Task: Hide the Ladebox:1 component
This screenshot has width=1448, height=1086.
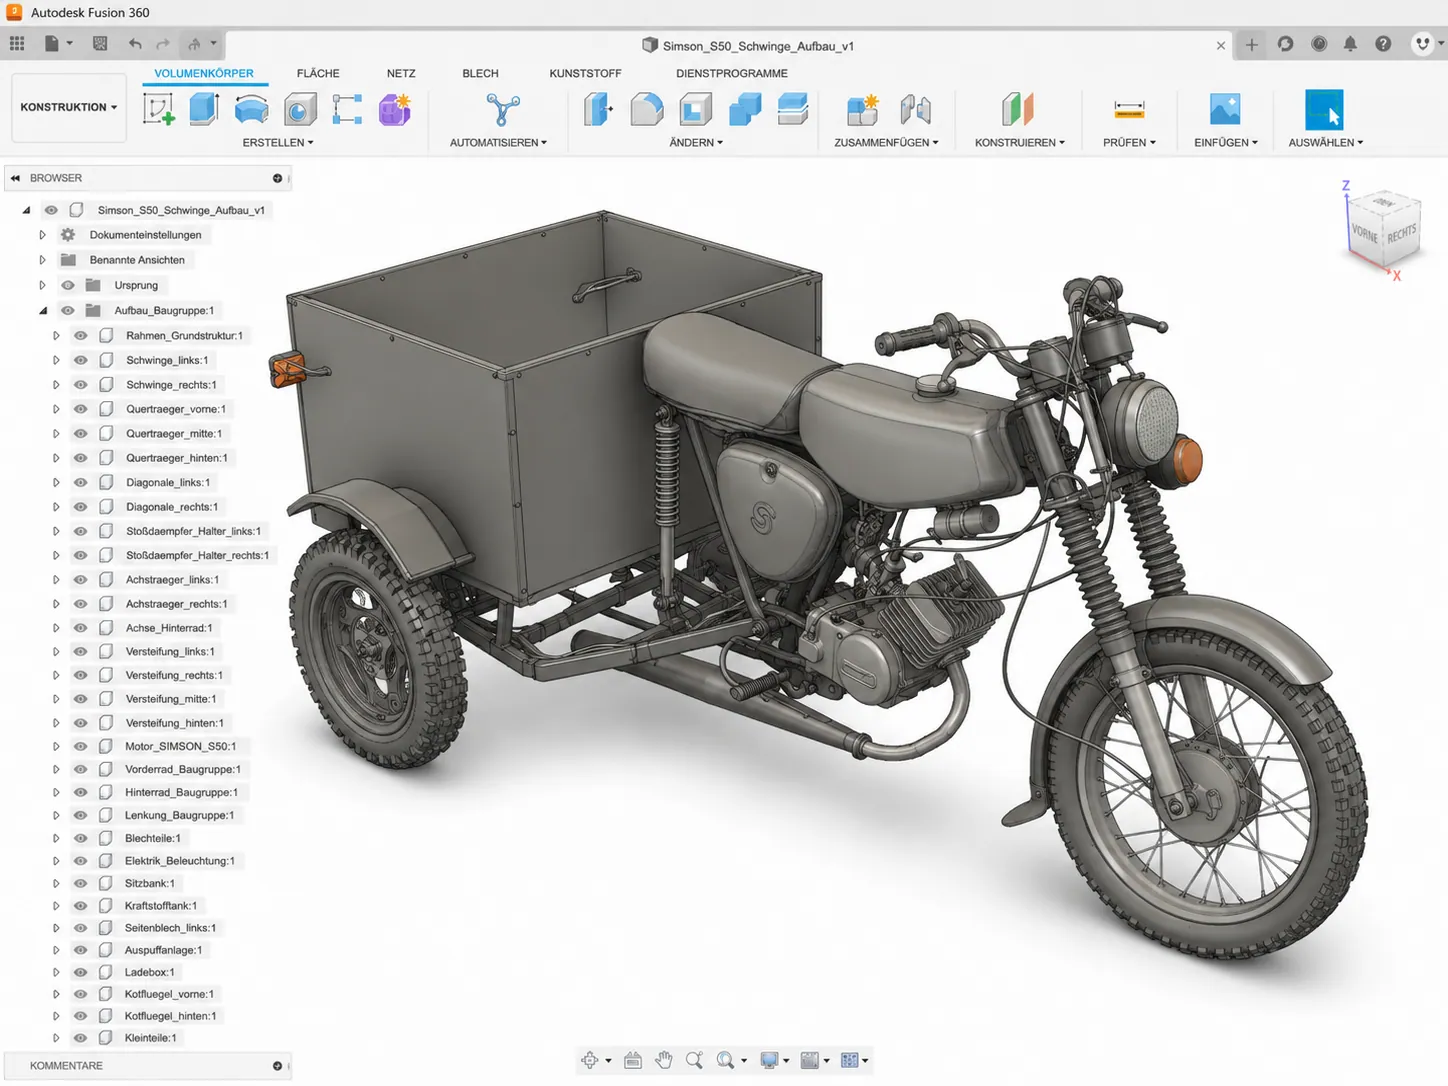Action: tap(81, 972)
